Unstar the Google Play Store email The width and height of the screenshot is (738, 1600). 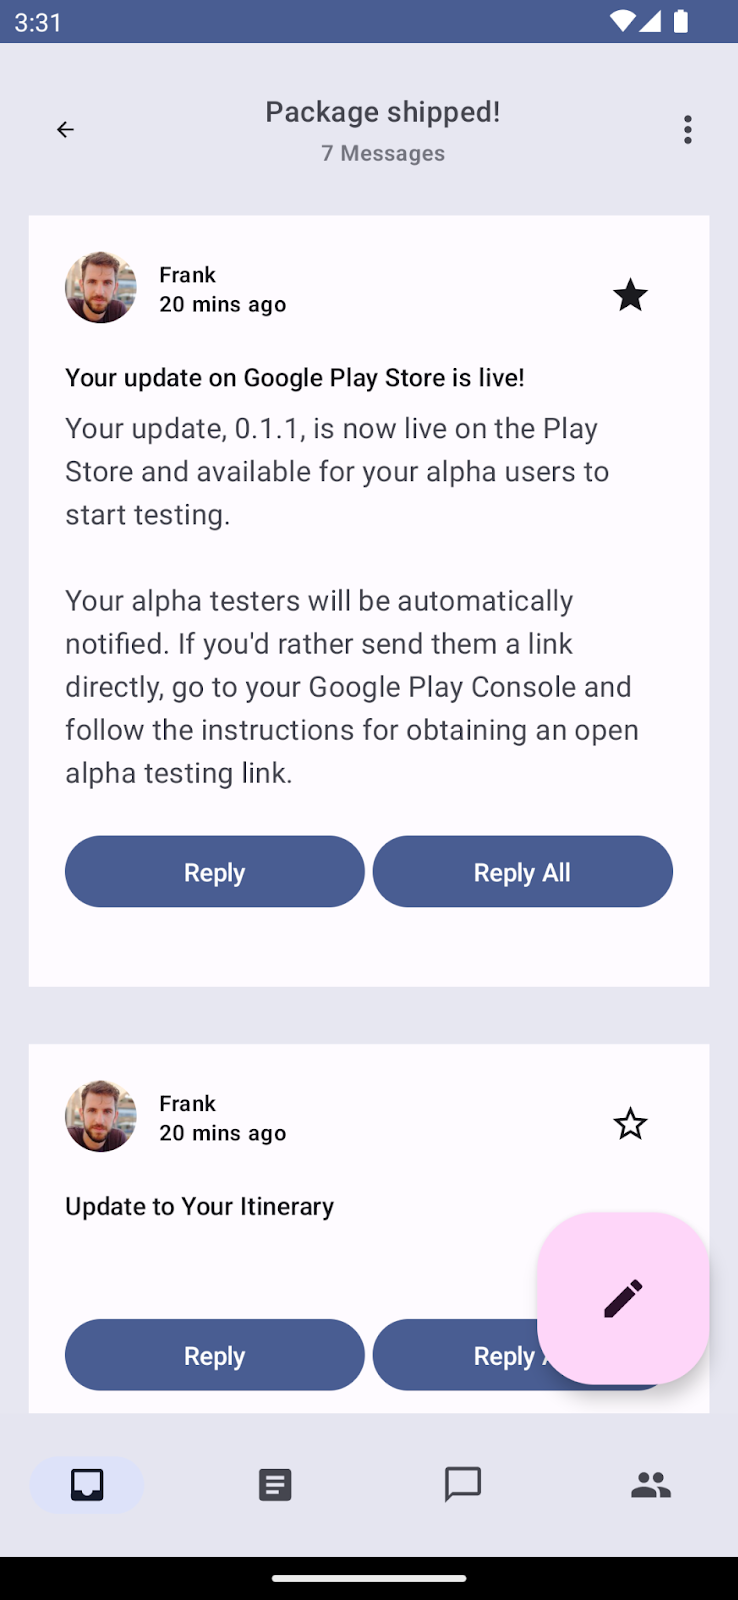[x=630, y=295]
